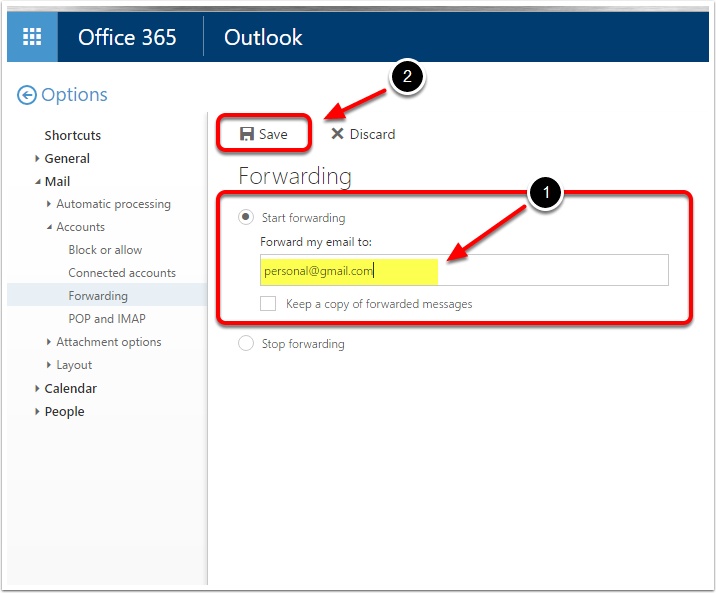Open Connected accounts settings
This screenshot has width=716, height=593.
click(x=122, y=273)
